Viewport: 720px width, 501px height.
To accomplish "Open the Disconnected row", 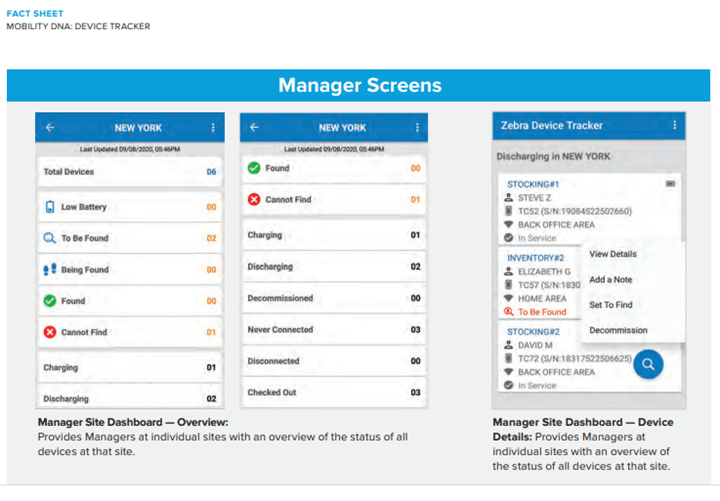I will click(334, 361).
